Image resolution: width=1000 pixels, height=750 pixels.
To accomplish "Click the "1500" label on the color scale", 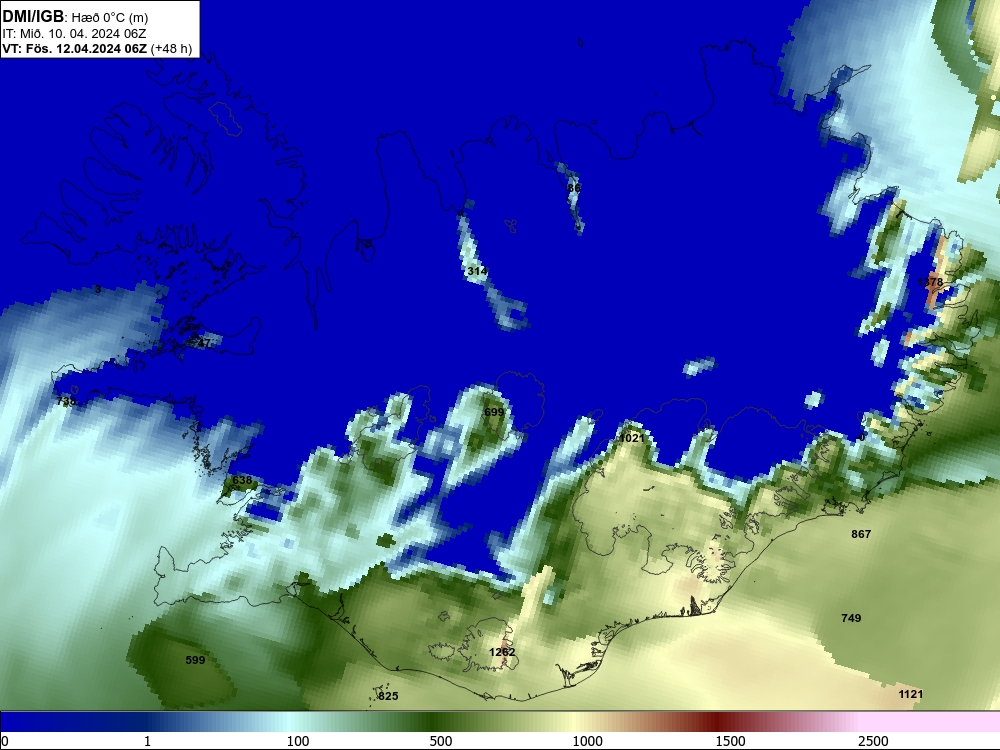I will tap(730, 741).
